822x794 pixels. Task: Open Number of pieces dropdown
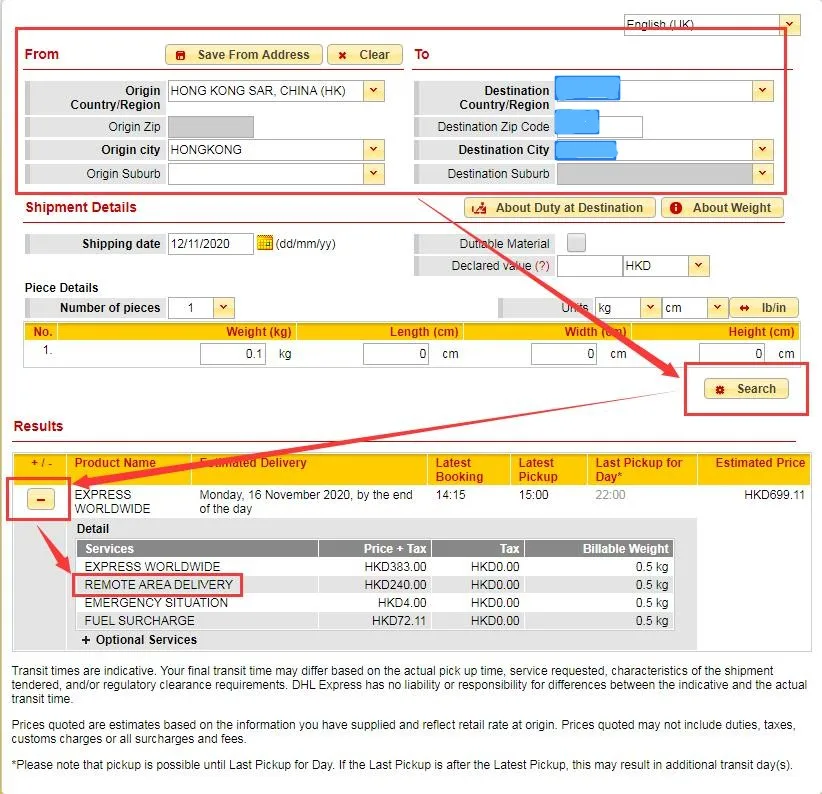223,308
